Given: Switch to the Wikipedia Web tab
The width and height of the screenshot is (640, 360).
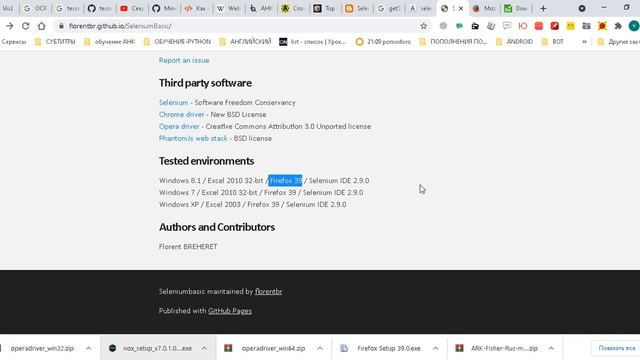Looking at the screenshot, I should (228, 8).
